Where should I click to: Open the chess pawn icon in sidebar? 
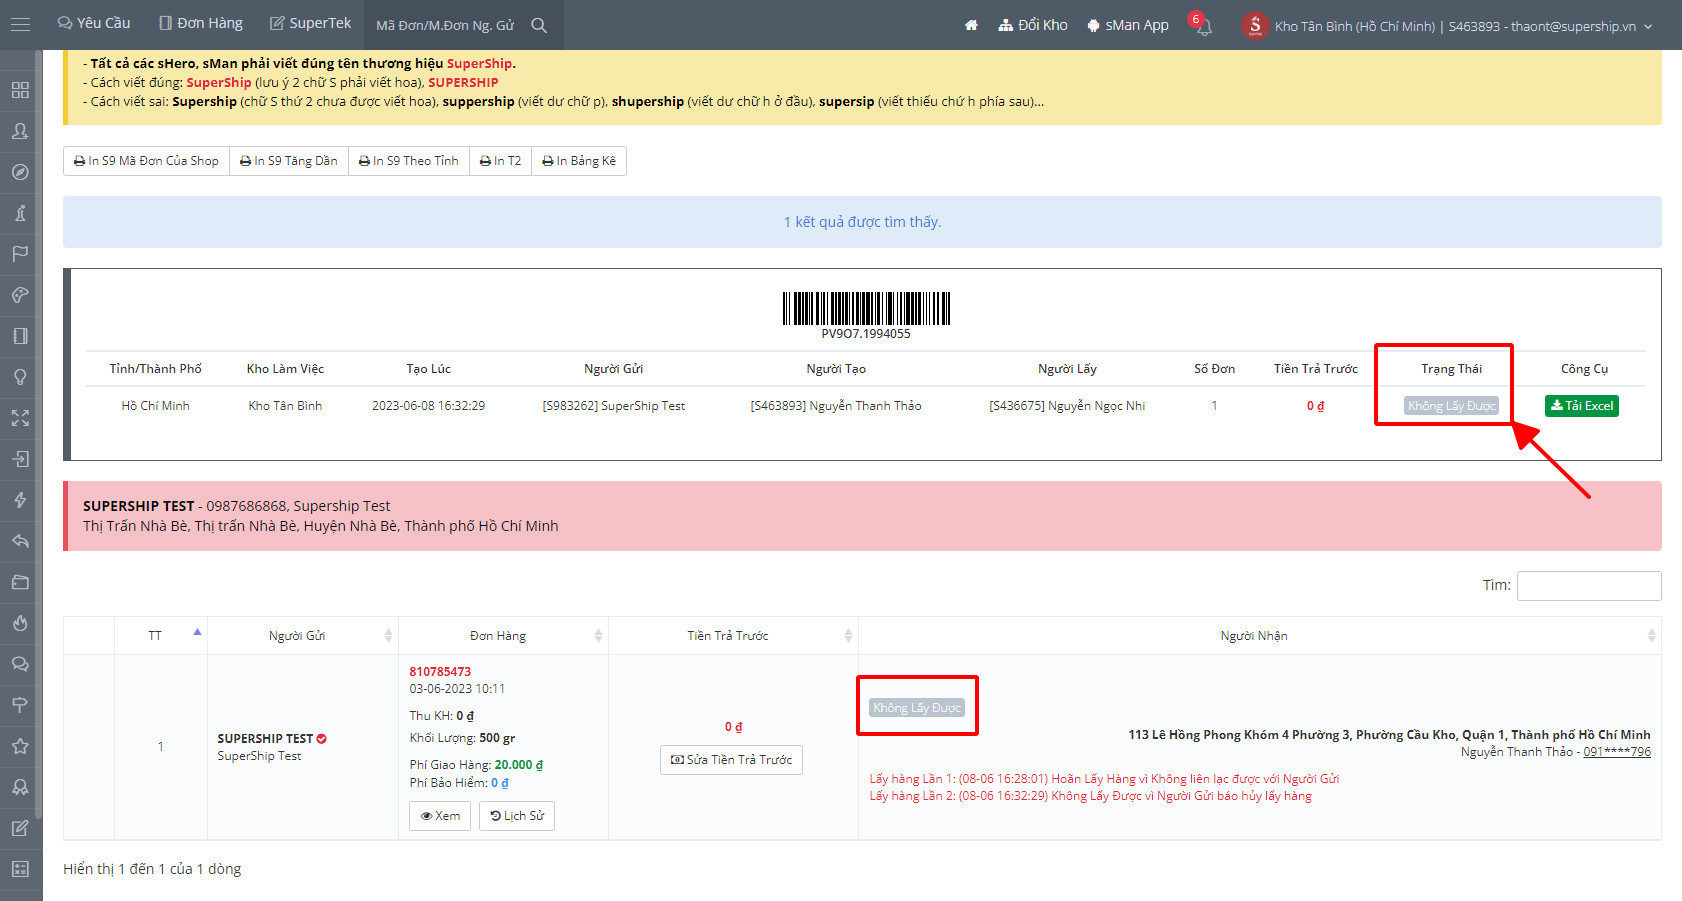20,213
